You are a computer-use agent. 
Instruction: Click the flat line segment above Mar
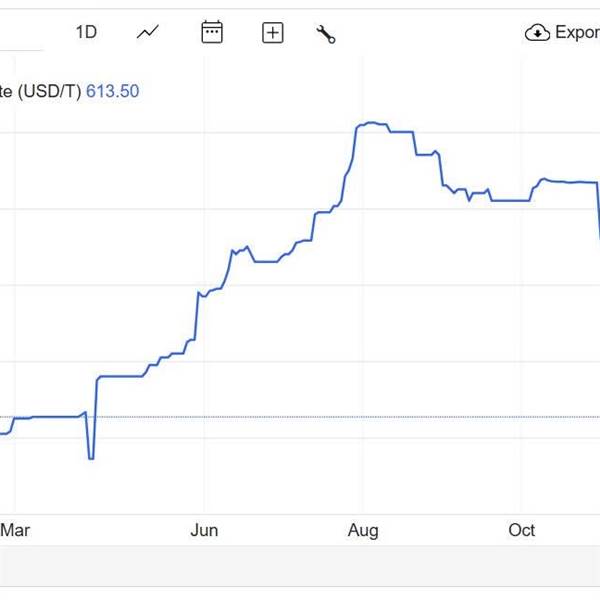click(50, 416)
